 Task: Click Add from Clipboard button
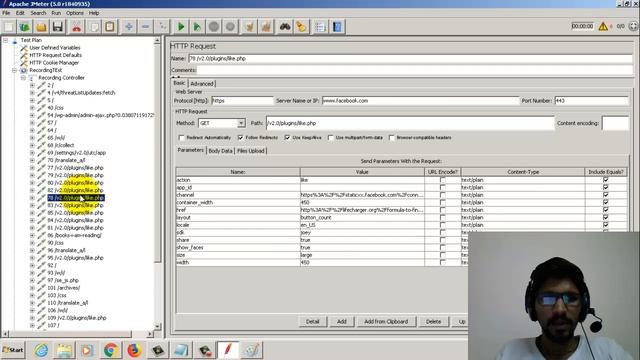point(386,322)
